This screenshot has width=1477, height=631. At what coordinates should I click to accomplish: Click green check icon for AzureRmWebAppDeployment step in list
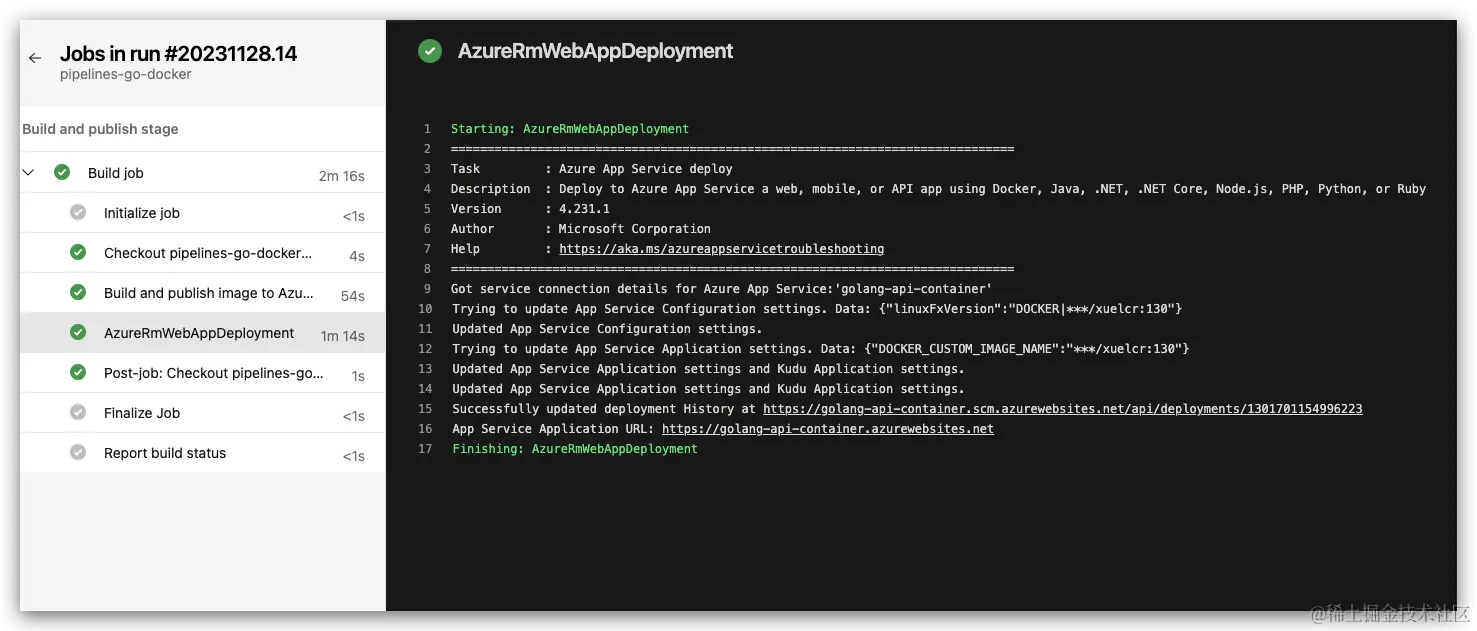(x=78, y=332)
